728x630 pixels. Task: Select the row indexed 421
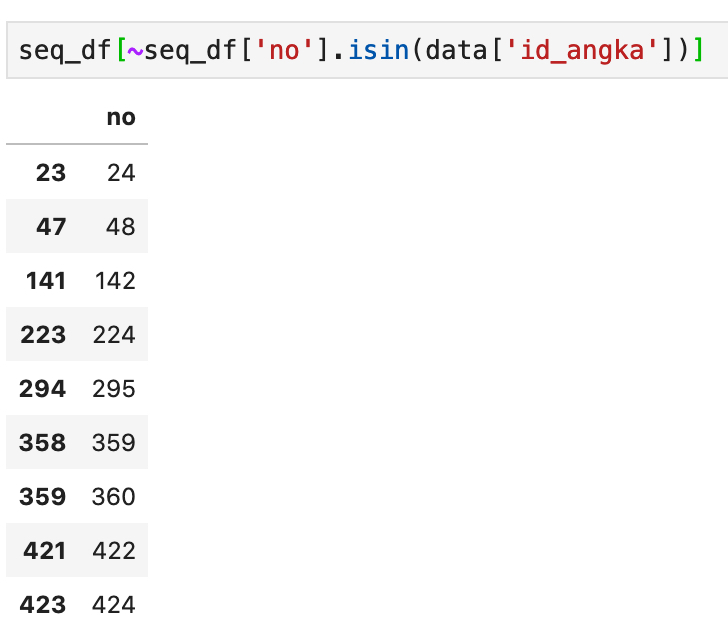click(x=77, y=550)
